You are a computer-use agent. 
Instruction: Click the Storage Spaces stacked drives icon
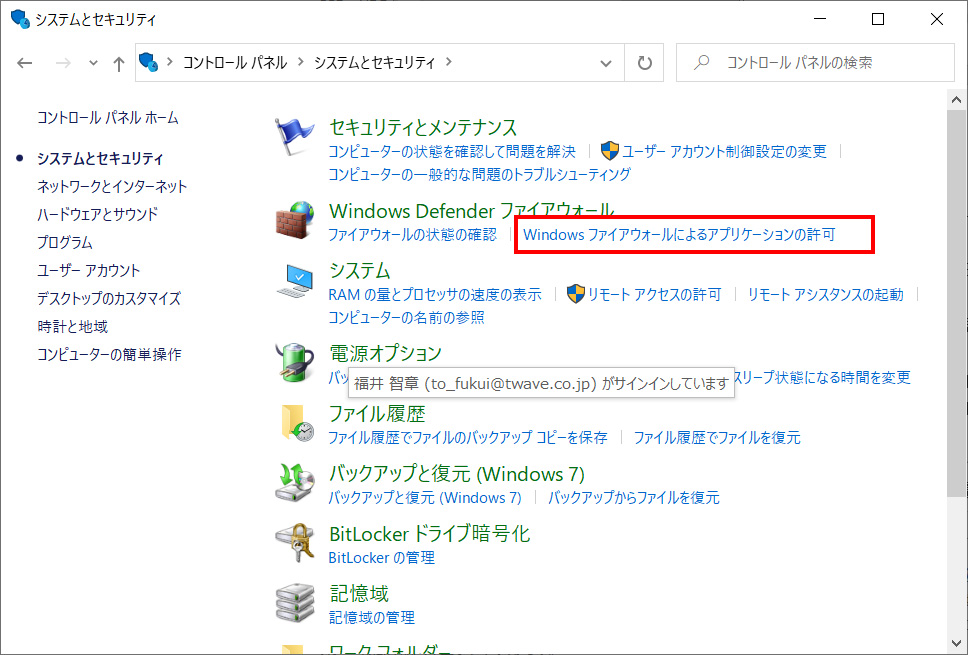pos(294,603)
